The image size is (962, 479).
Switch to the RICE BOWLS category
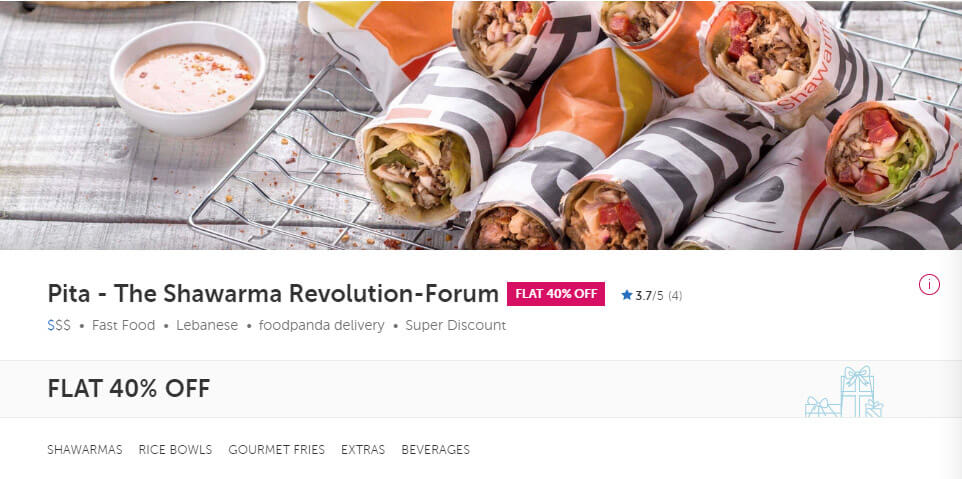pyautogui.click(x=175, y=450)
